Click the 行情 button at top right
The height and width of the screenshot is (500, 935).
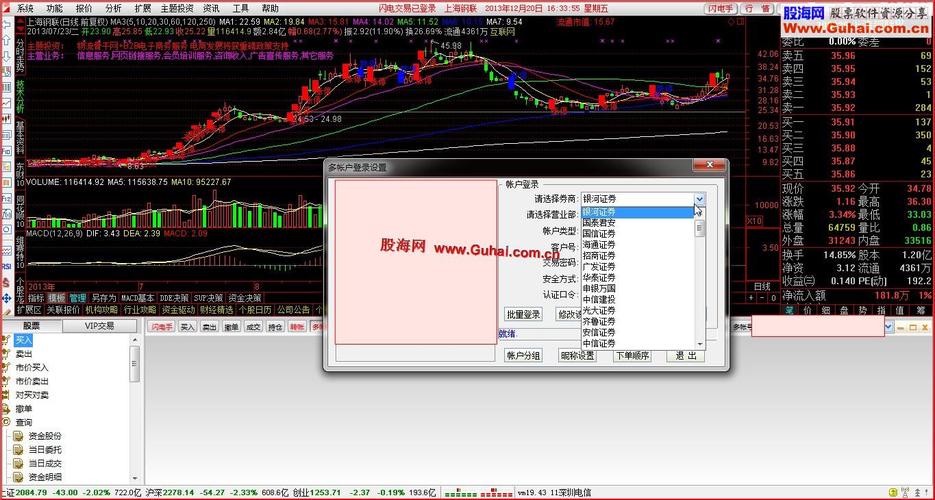click(x=757, y=8)
